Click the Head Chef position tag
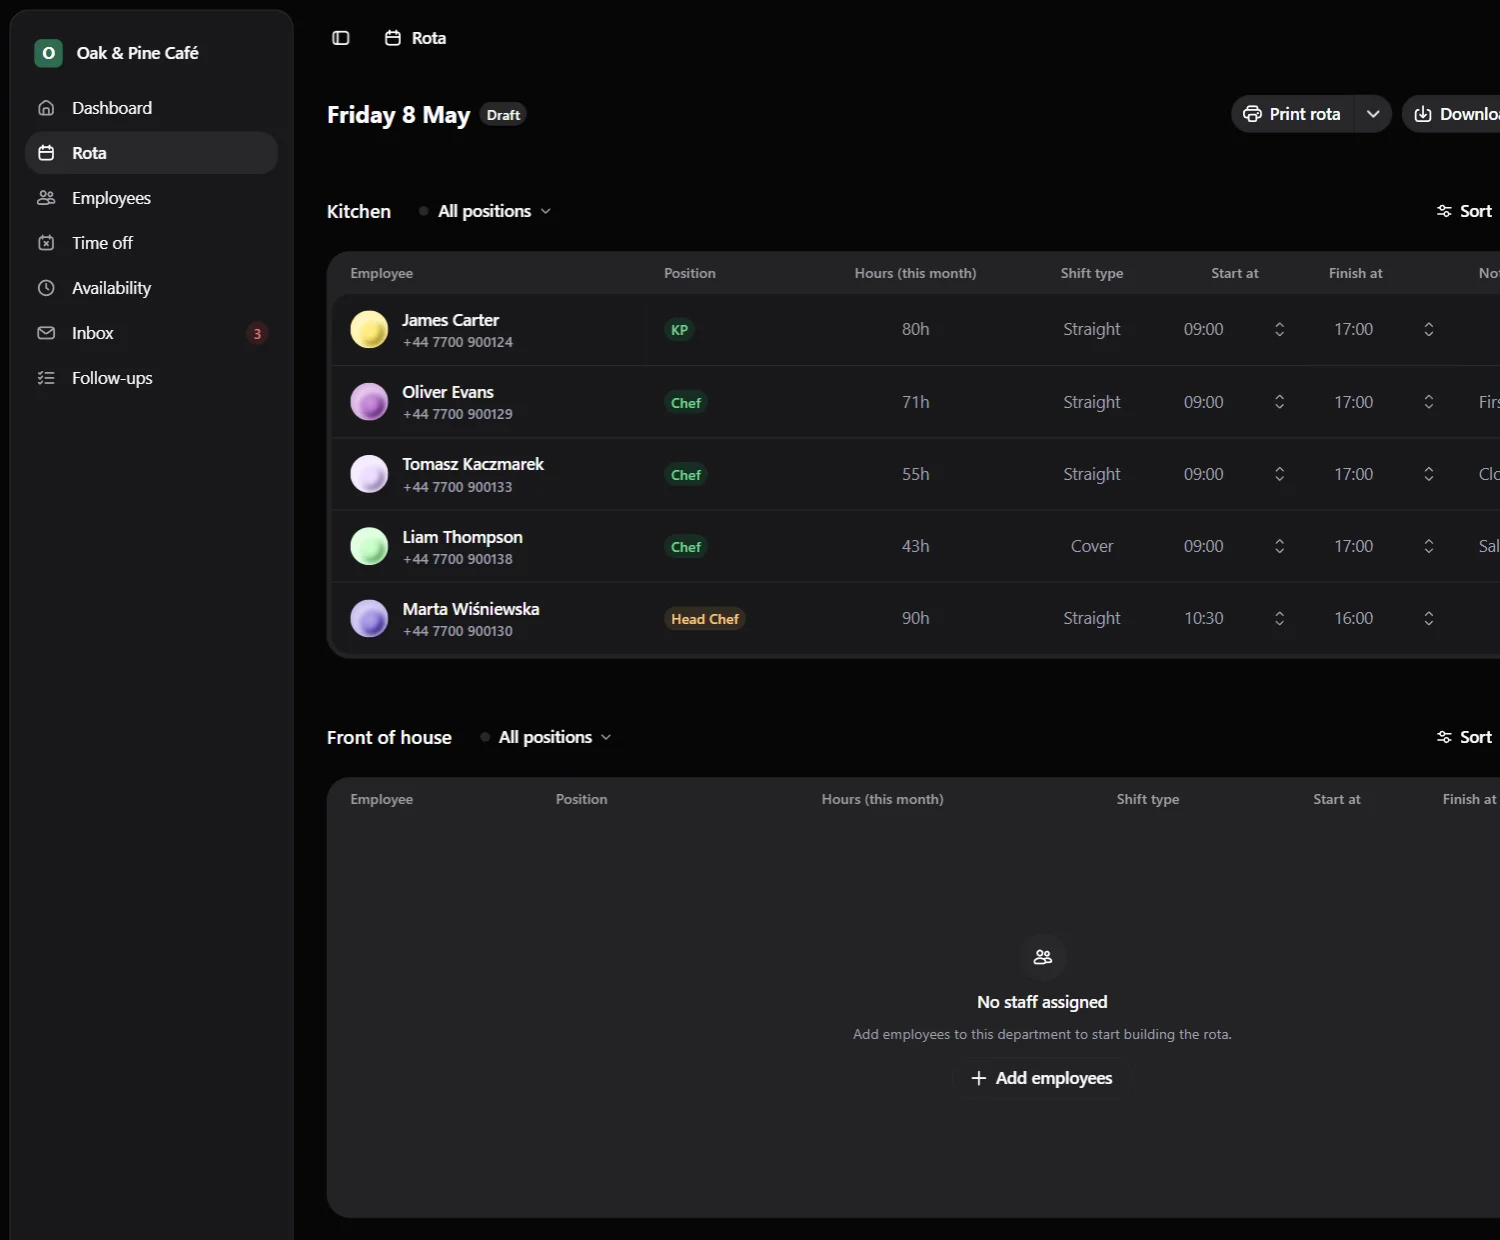 tap(705, 619)
